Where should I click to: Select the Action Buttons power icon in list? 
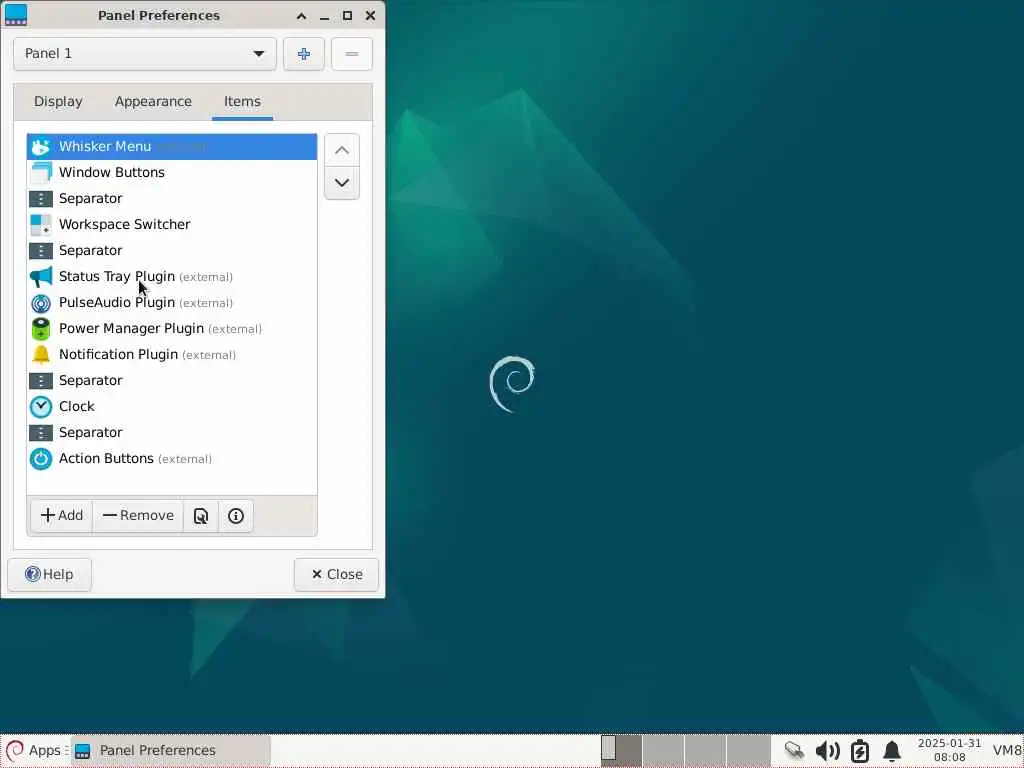click(x=40, y=459)
